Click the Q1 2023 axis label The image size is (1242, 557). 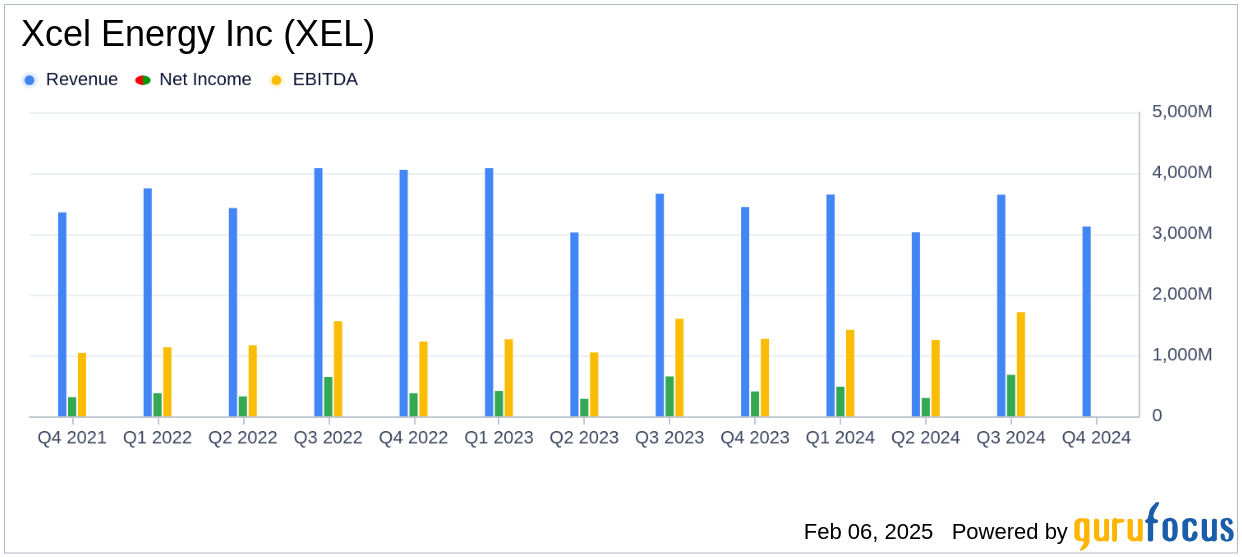[x=499, y=438]
